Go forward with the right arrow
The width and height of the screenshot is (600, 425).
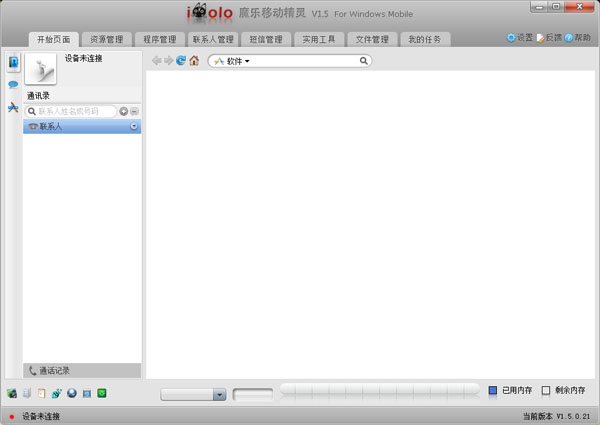pyautogui.click(x=168, y=60)
